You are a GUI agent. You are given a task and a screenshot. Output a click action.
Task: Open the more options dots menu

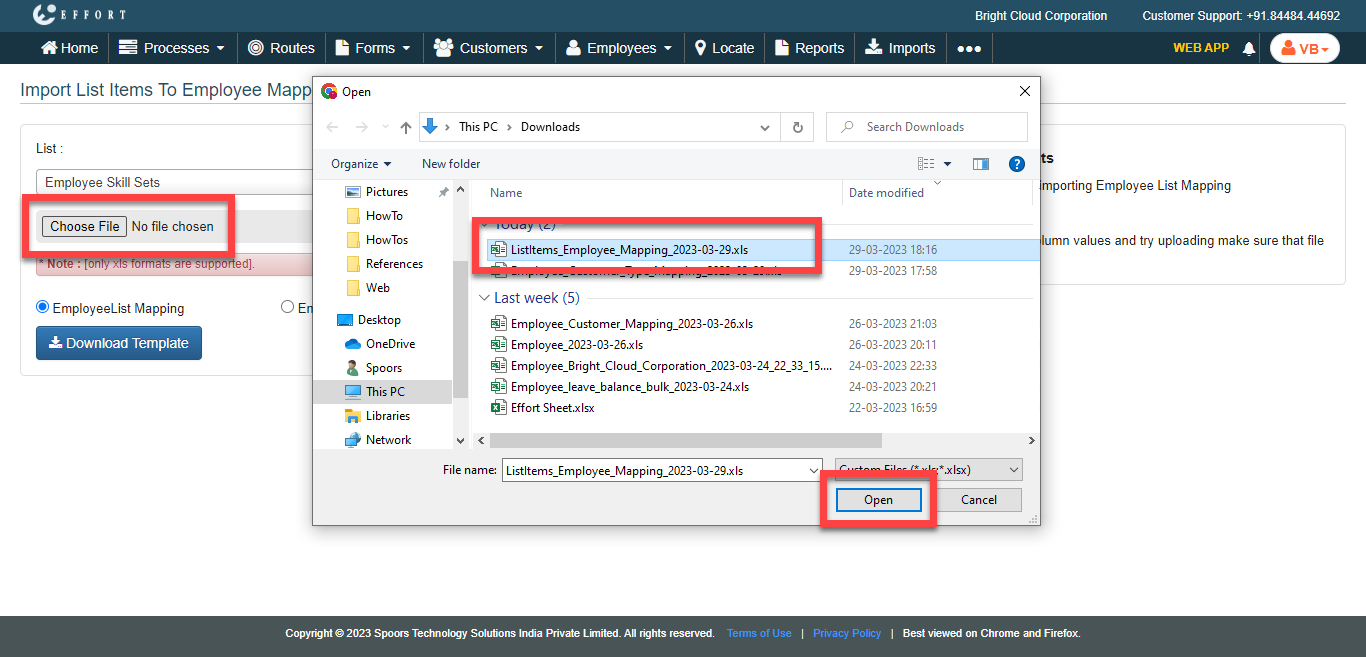tap(968, 48)
